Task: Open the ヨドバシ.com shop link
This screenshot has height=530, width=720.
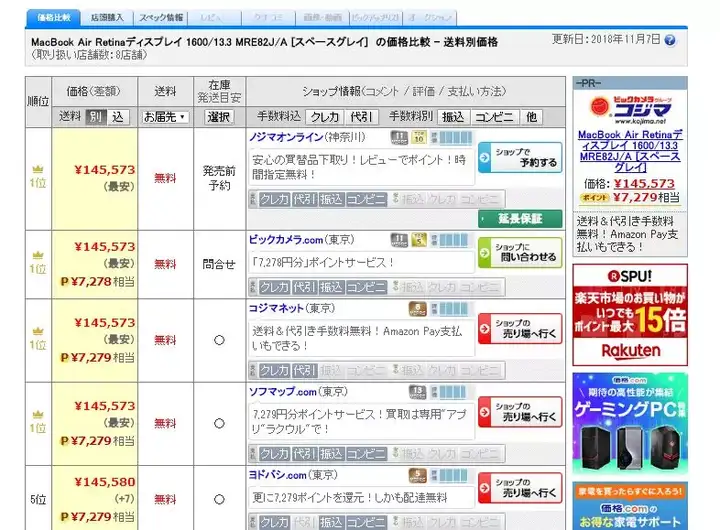Action: pyautogui.click(x=277, y=475)
